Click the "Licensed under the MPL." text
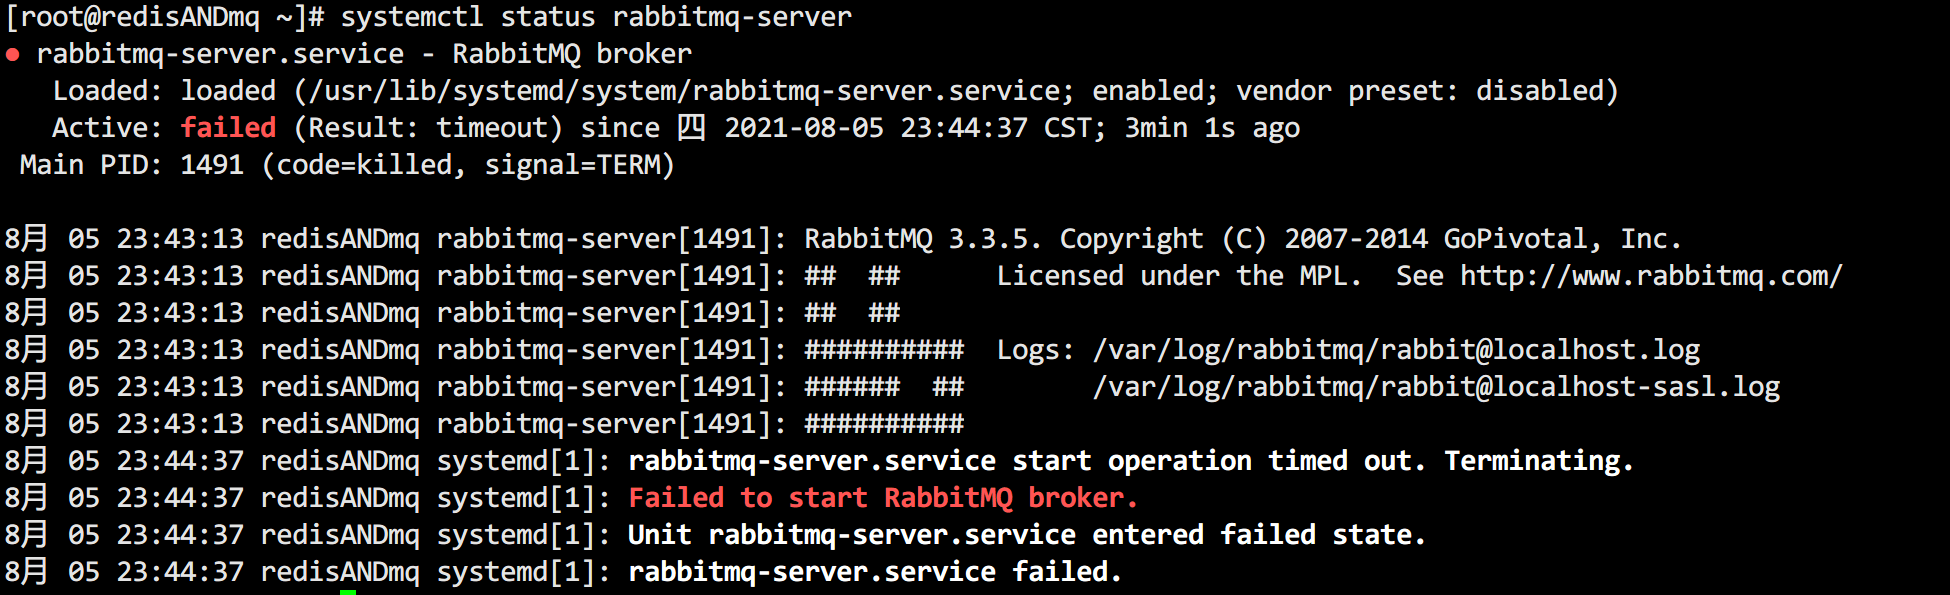The height and width of the screenshot is (595, 1950). [1178, 276]
